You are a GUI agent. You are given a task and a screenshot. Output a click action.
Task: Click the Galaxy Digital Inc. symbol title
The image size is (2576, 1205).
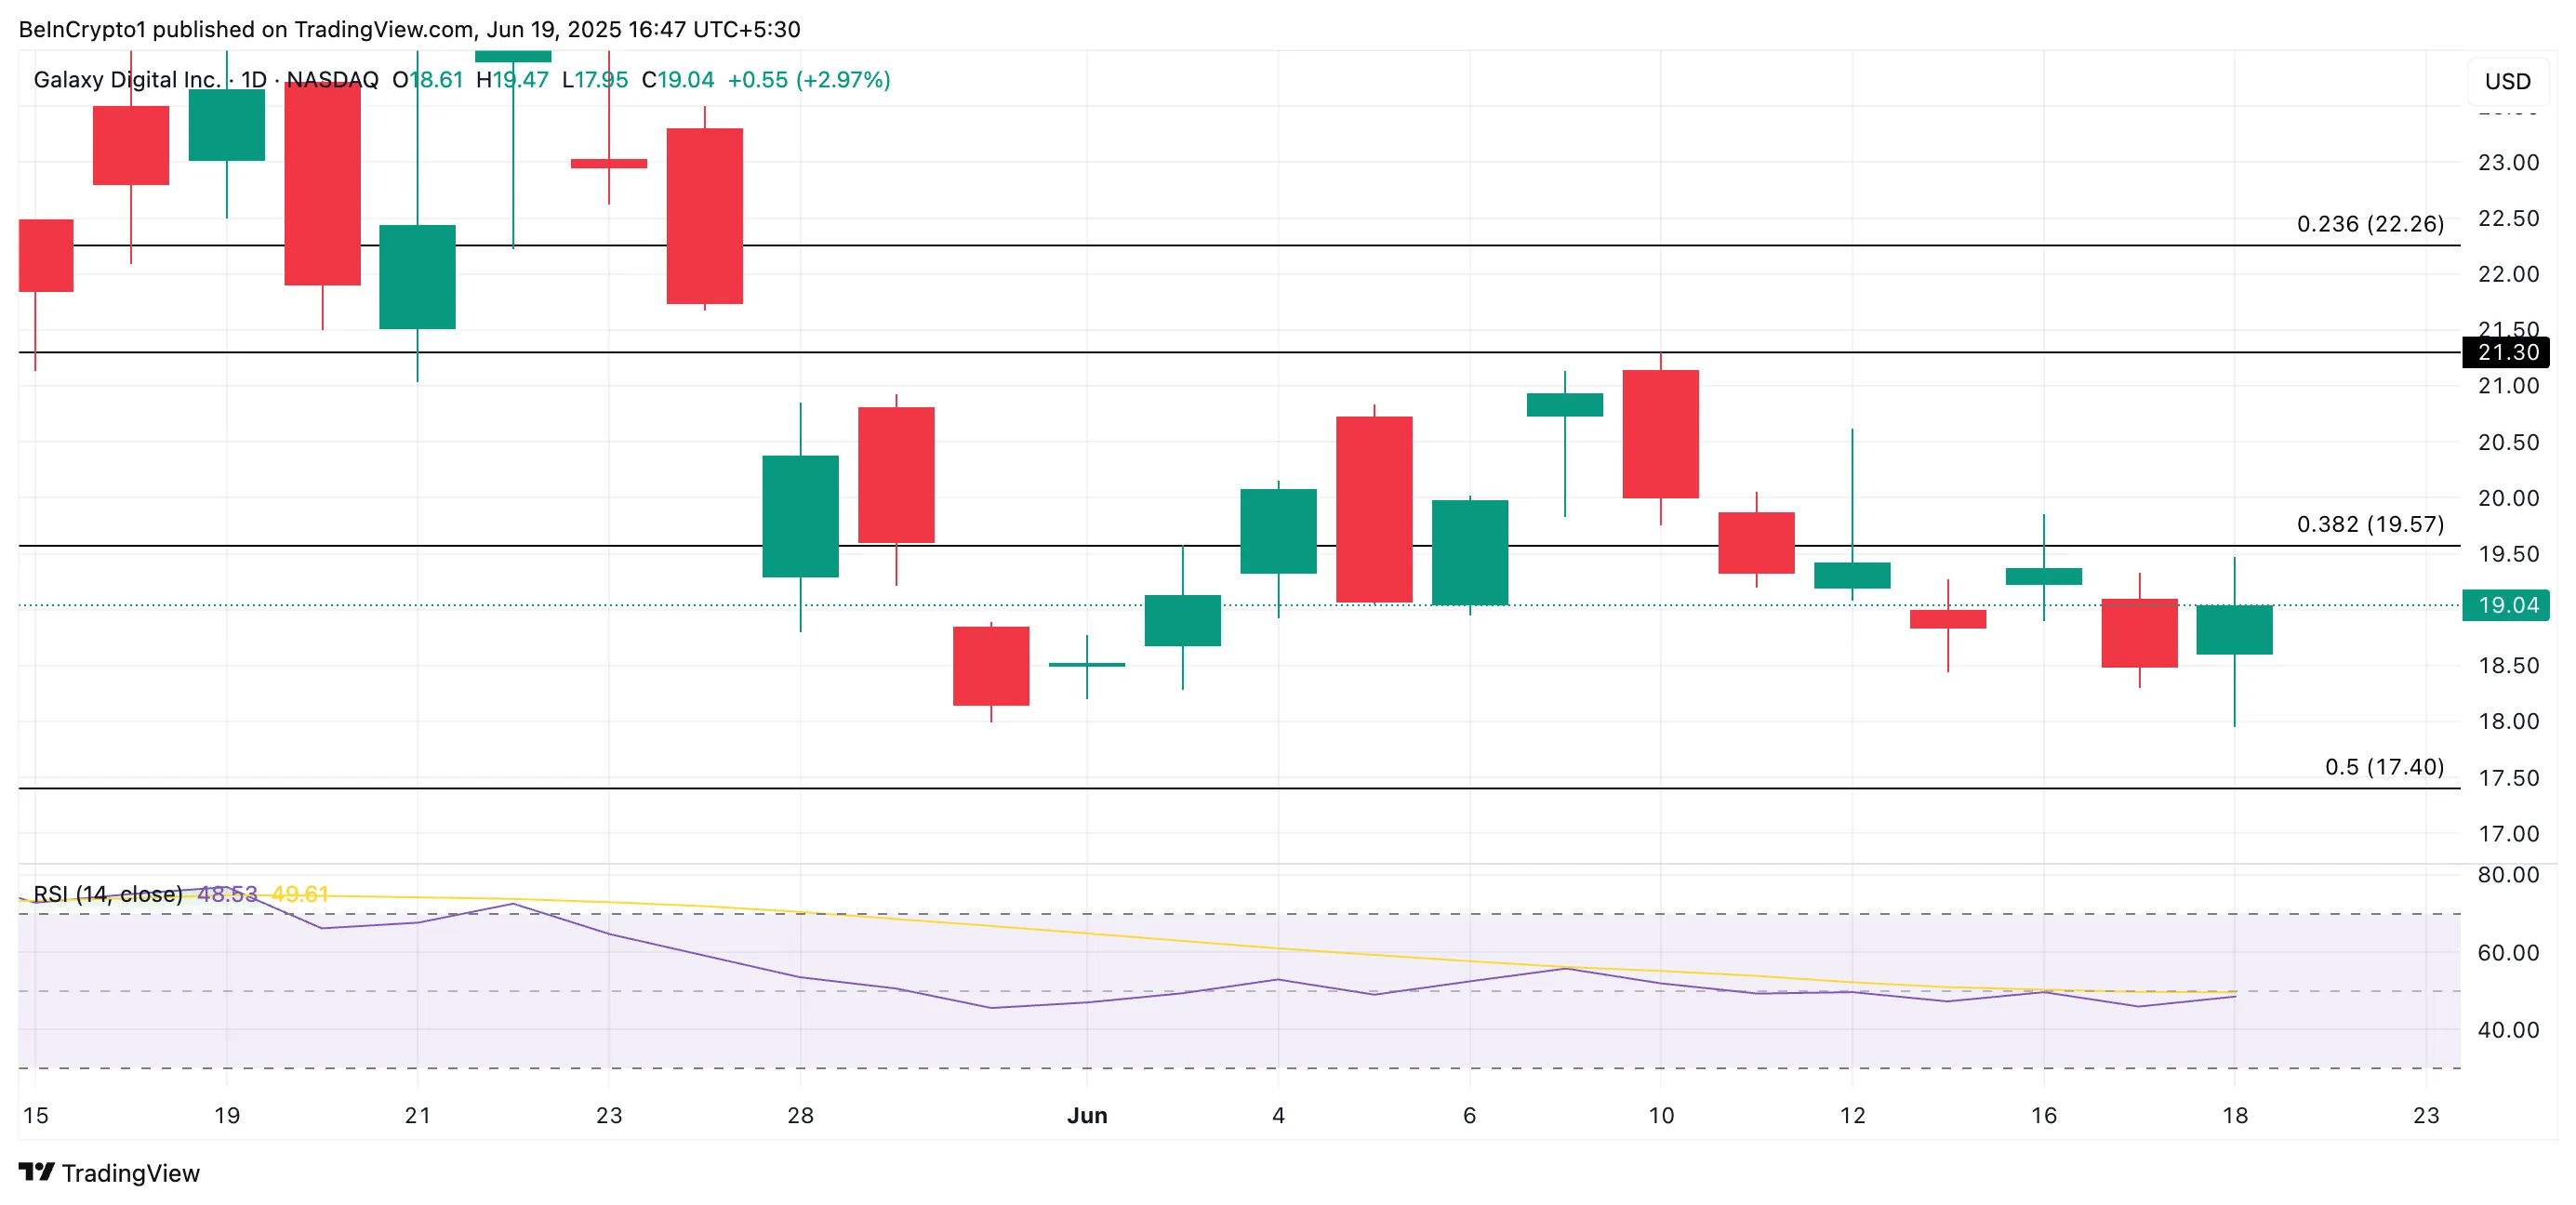tap(126, 80)
